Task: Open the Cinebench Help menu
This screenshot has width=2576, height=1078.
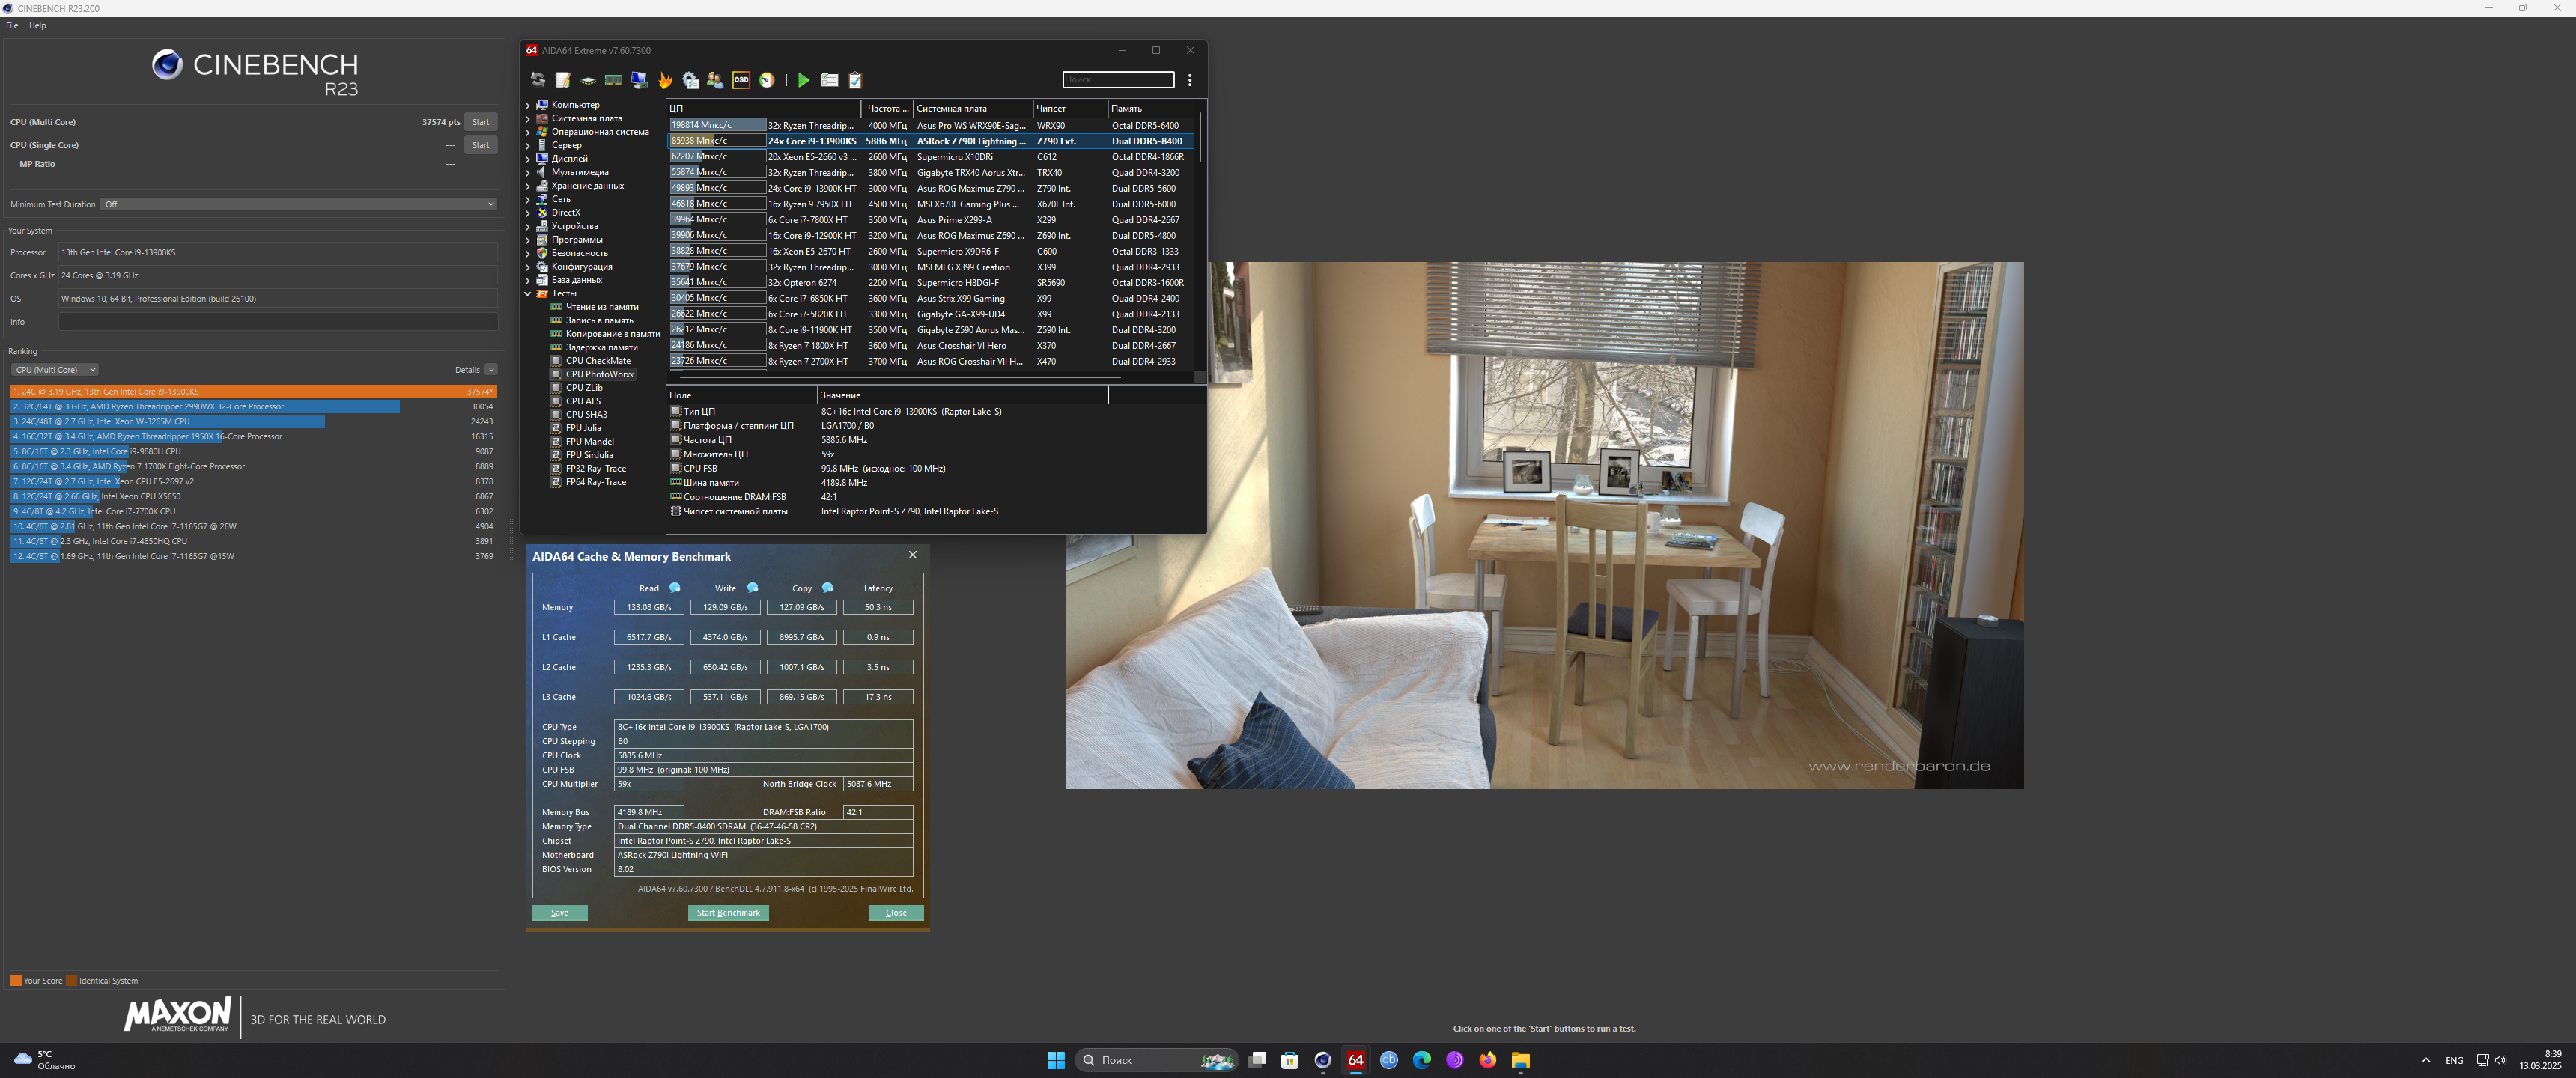Action: click(37, 26)
